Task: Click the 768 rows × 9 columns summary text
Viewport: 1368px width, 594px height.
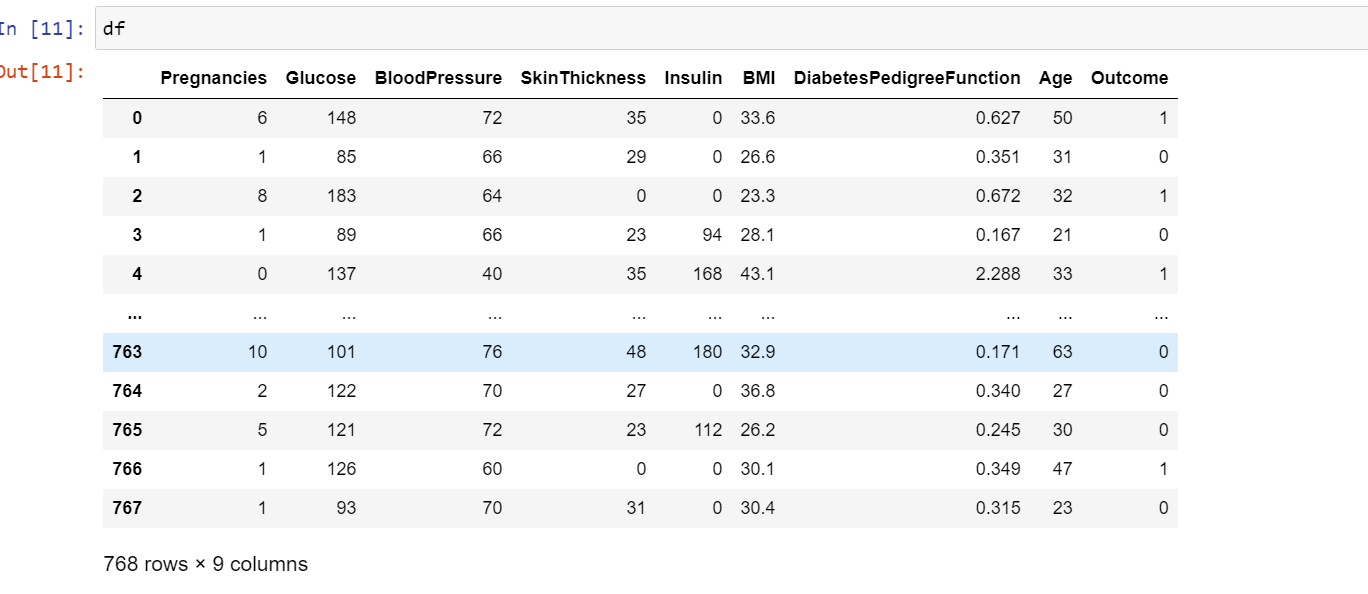Action: coord(206,564)
